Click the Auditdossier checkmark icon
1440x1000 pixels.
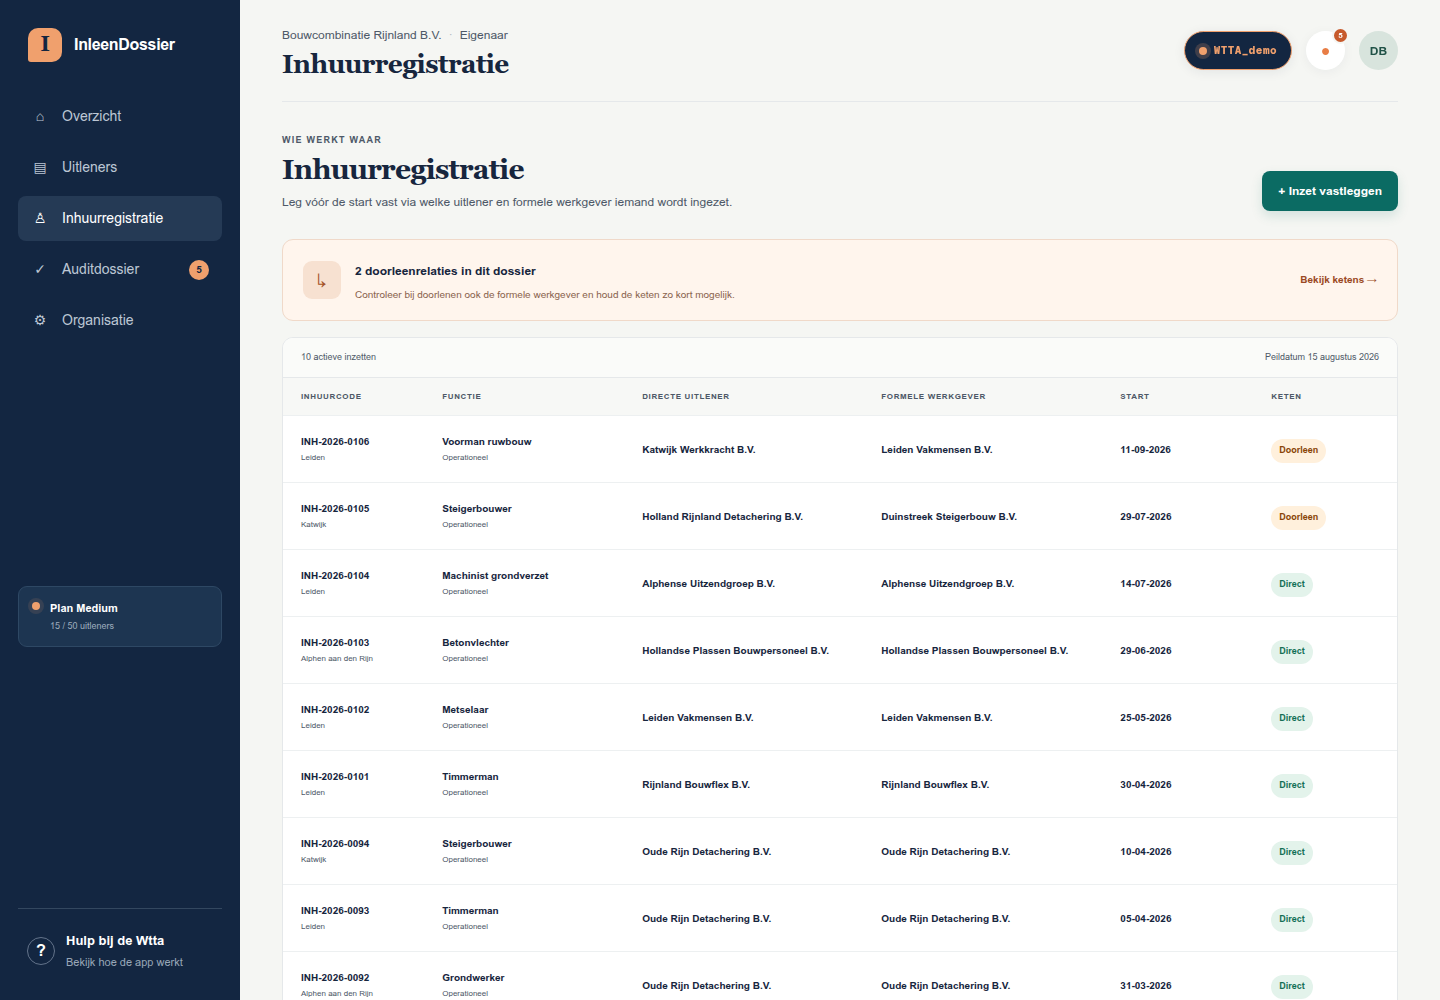40,270
